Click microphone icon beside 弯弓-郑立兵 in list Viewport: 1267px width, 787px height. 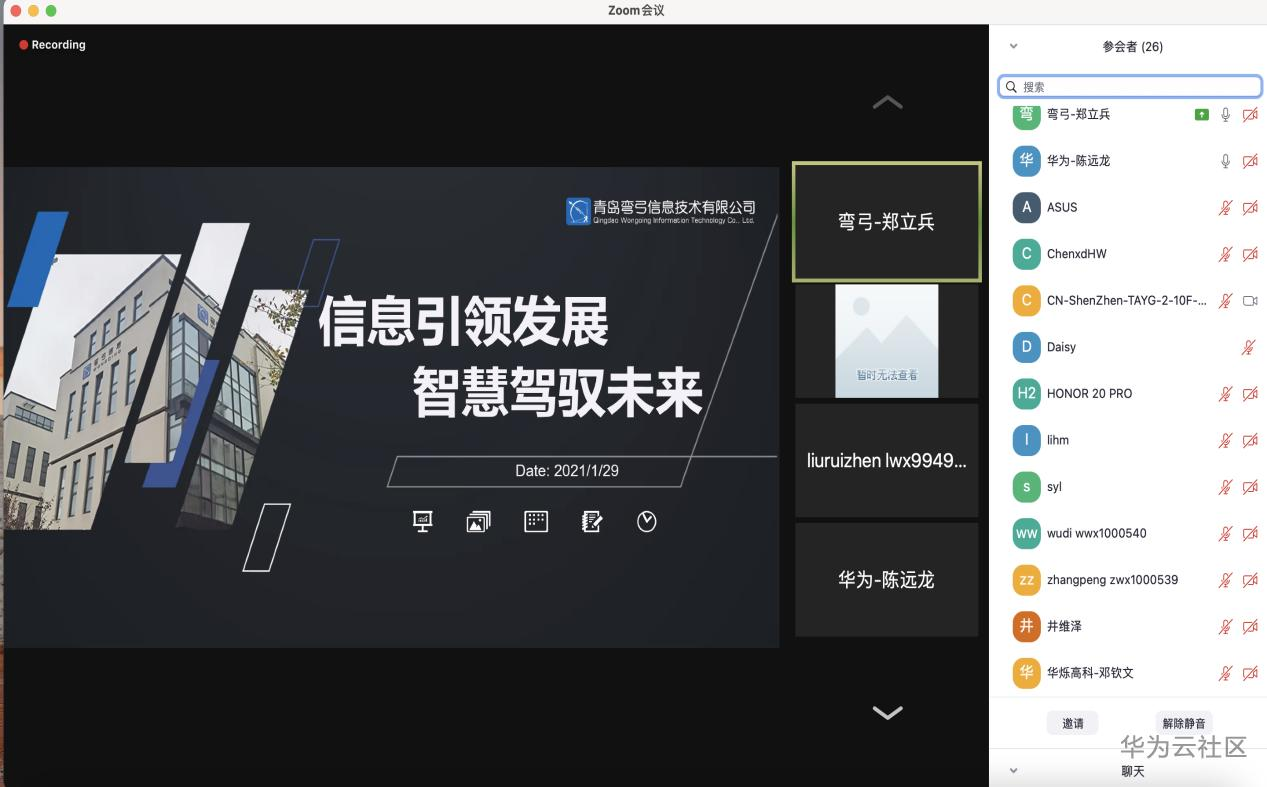[x=1225, y=115]
